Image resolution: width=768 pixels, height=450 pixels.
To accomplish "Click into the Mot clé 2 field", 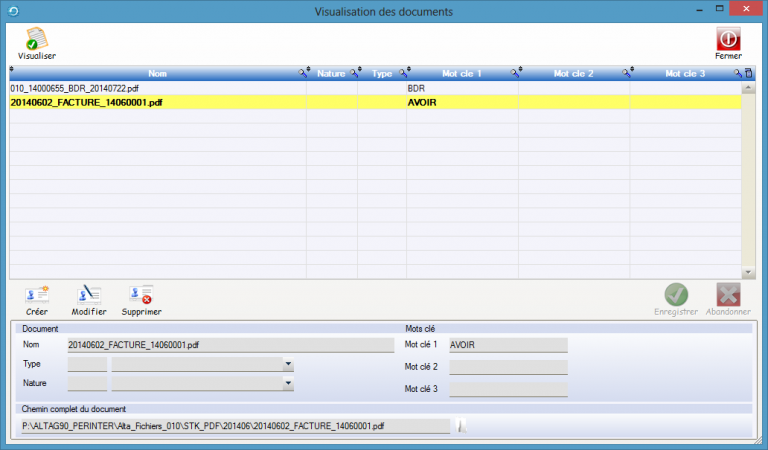I will (x=507, y=367).
